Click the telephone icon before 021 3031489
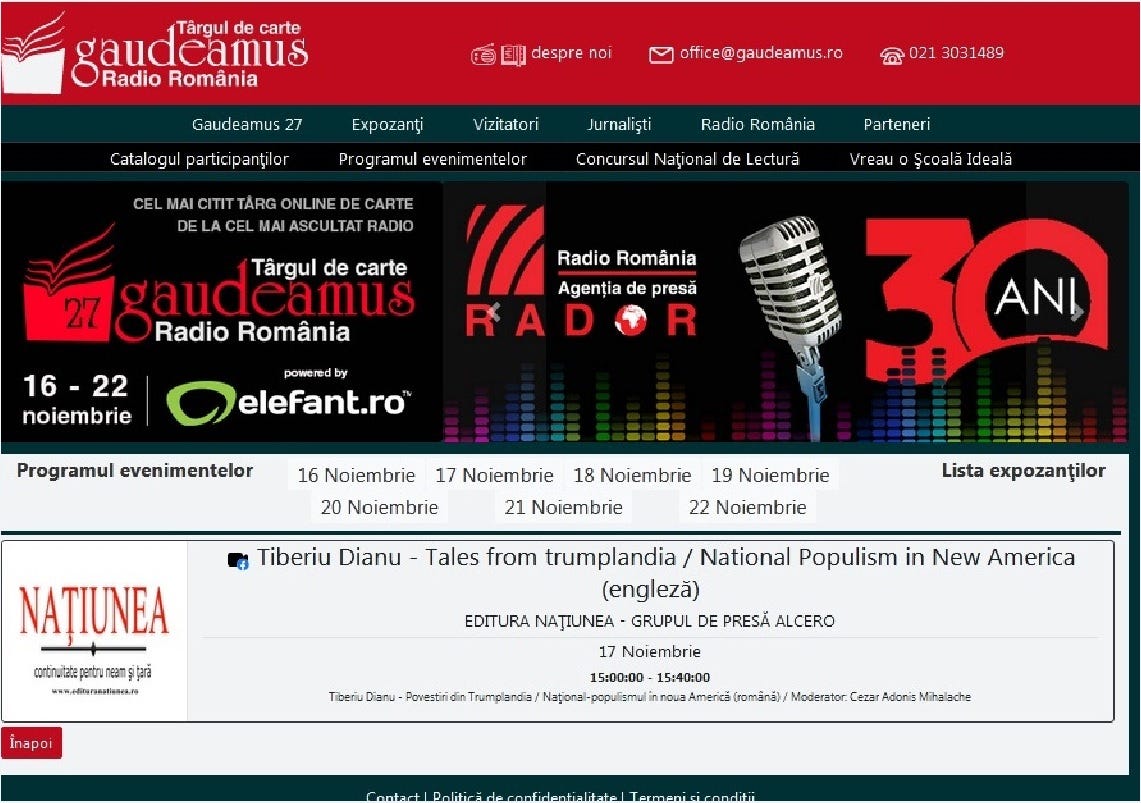This screenshot has width=1141, height=803. [x=892, y=55]
